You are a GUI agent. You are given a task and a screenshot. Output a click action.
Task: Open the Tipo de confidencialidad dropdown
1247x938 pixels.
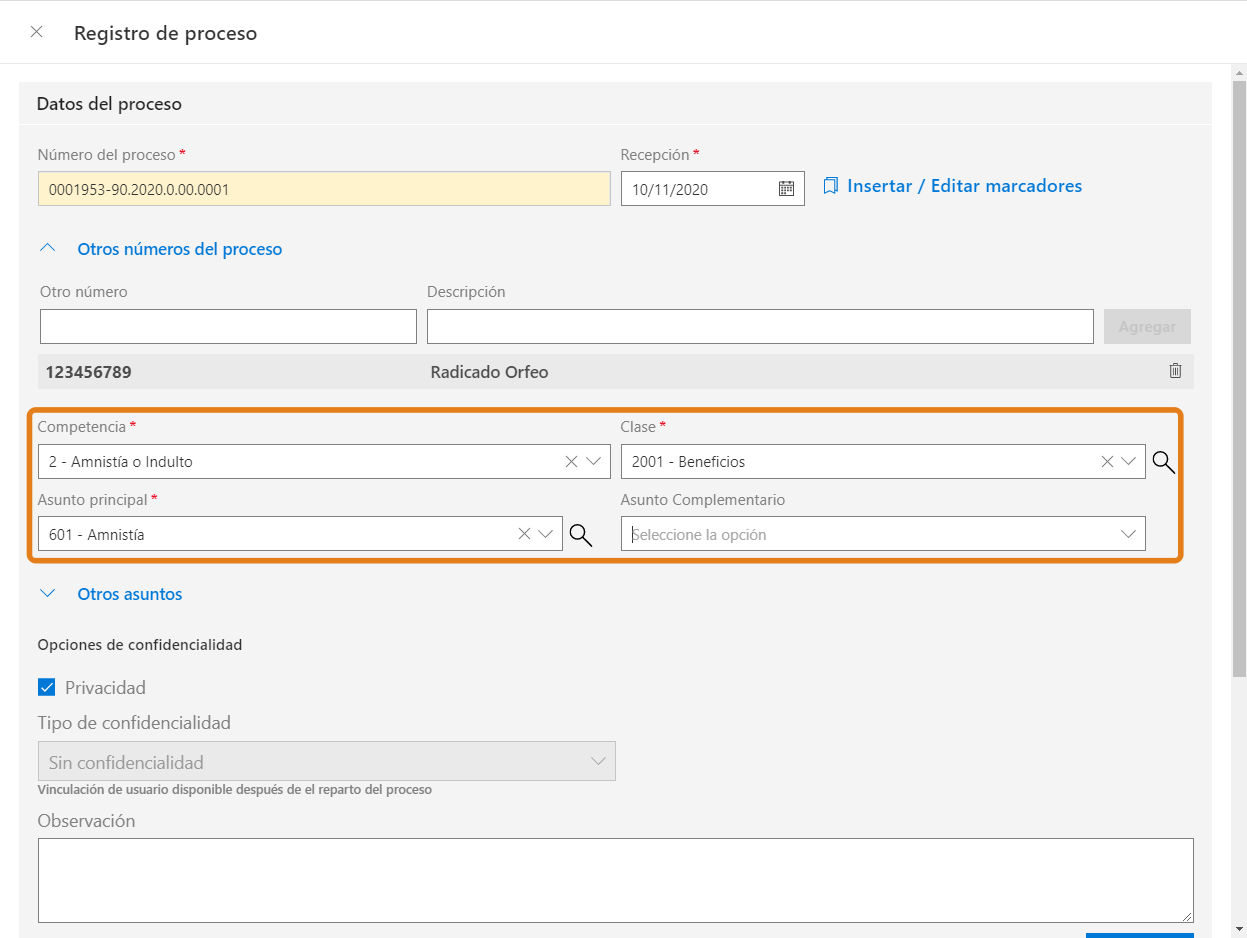(326, 761)
